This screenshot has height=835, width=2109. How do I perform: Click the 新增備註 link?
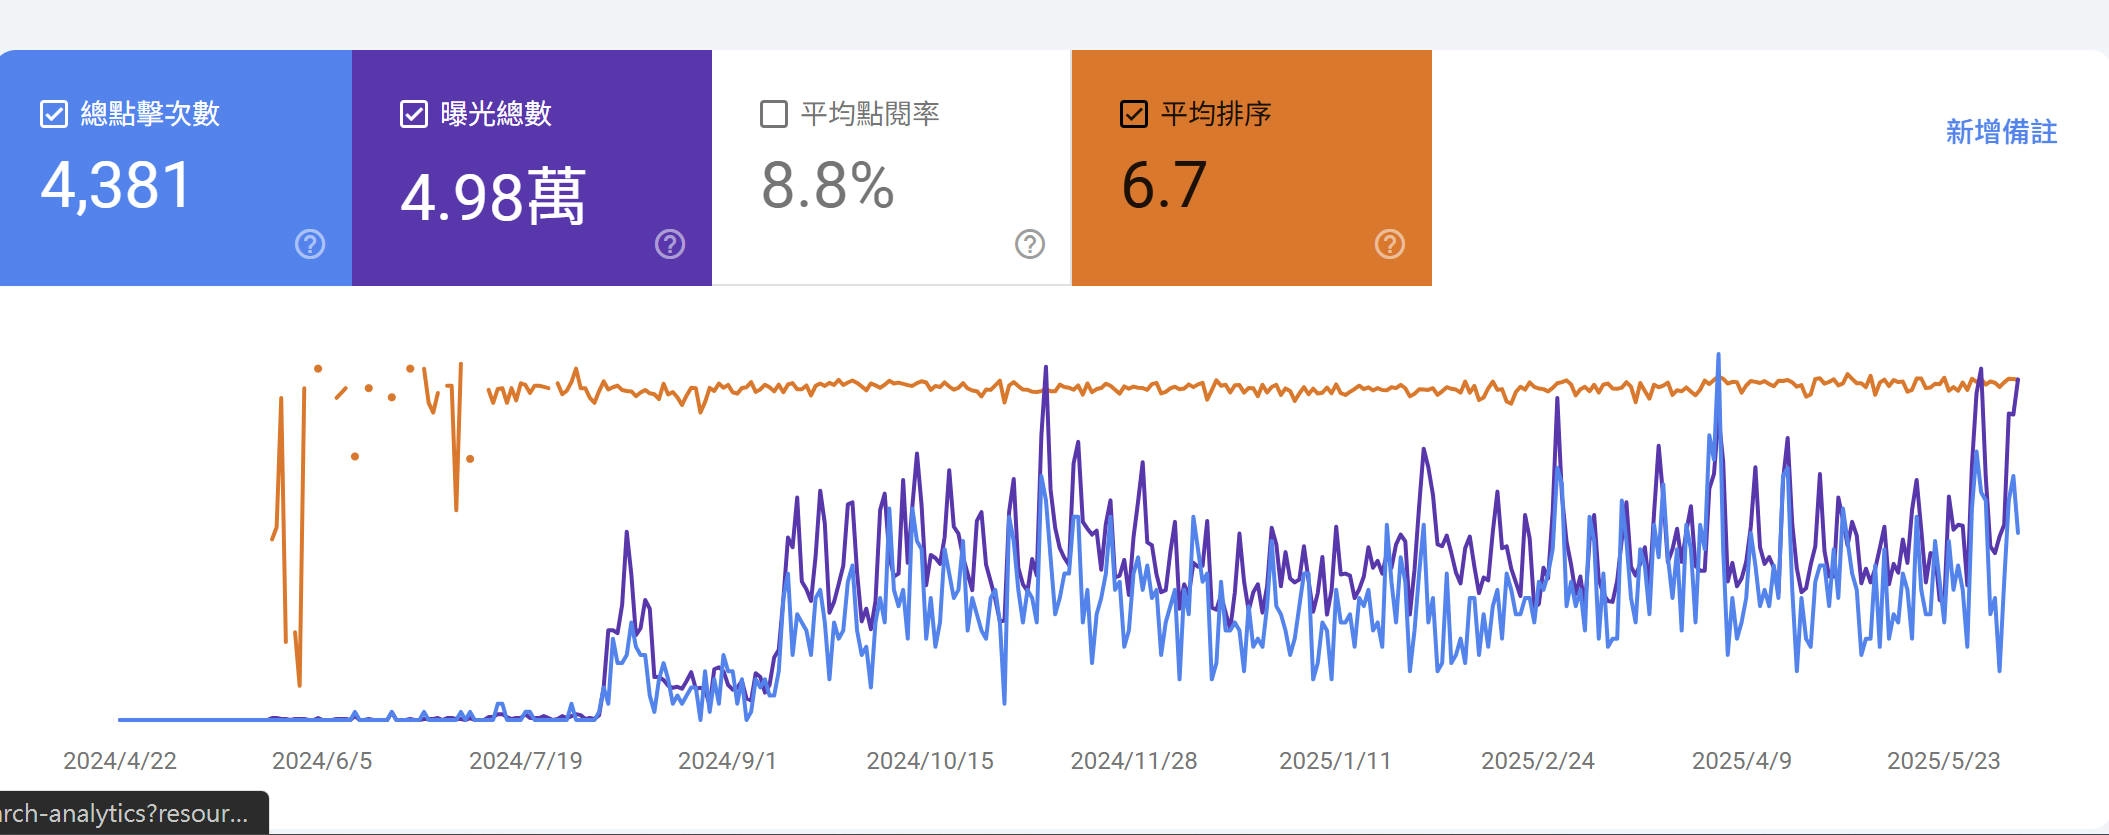2001,132
